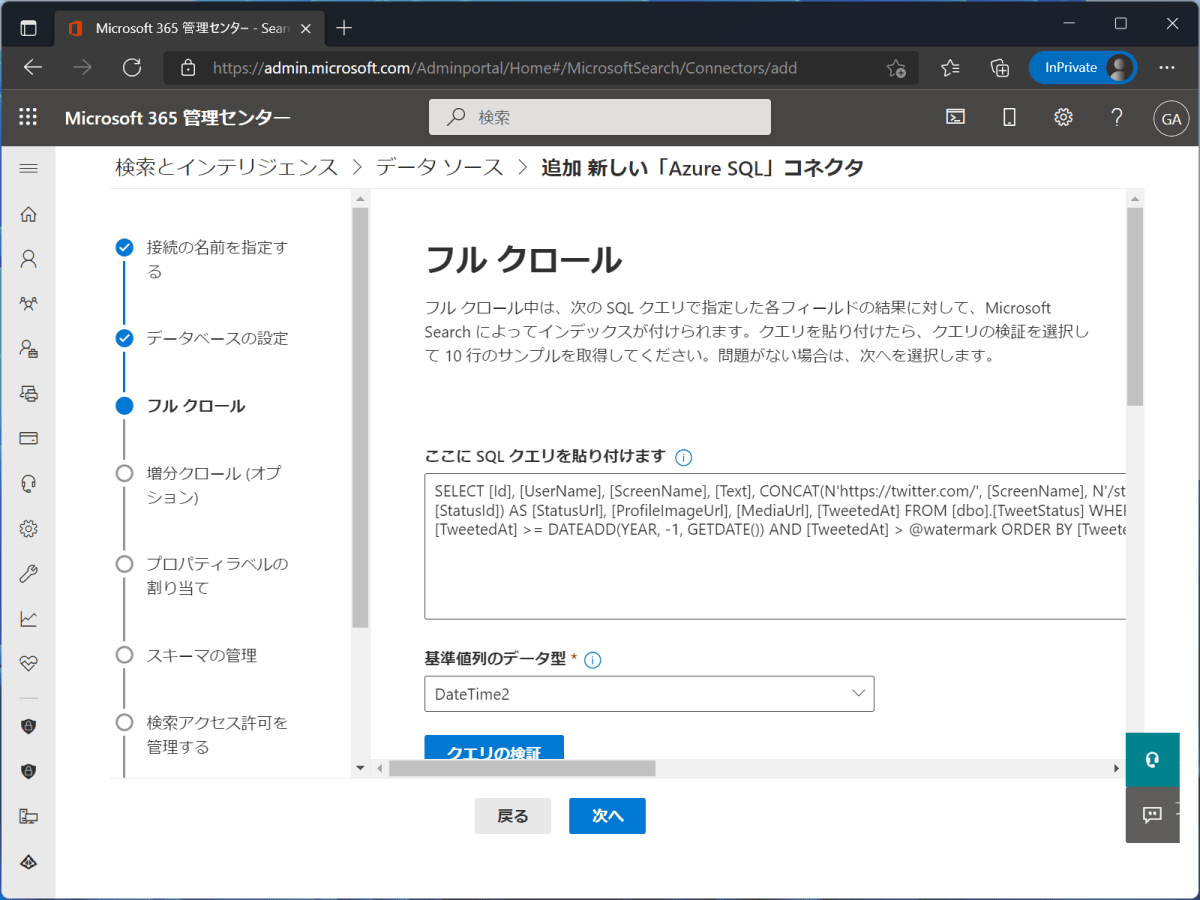Open the help question mark icon
Viewport: 1200px width, 900px height.
pos(1117,117)
